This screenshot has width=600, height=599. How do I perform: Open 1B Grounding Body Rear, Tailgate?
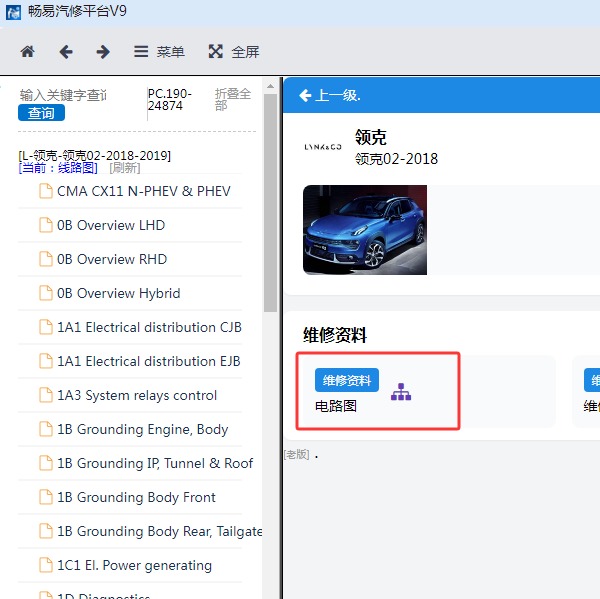[160, 532]
